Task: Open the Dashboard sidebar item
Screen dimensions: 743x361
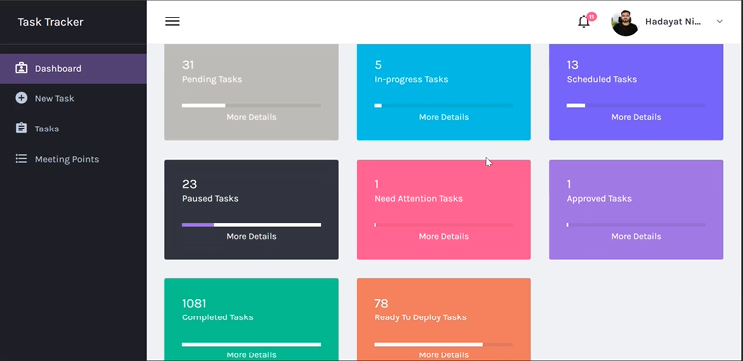Action: [73, 69]
